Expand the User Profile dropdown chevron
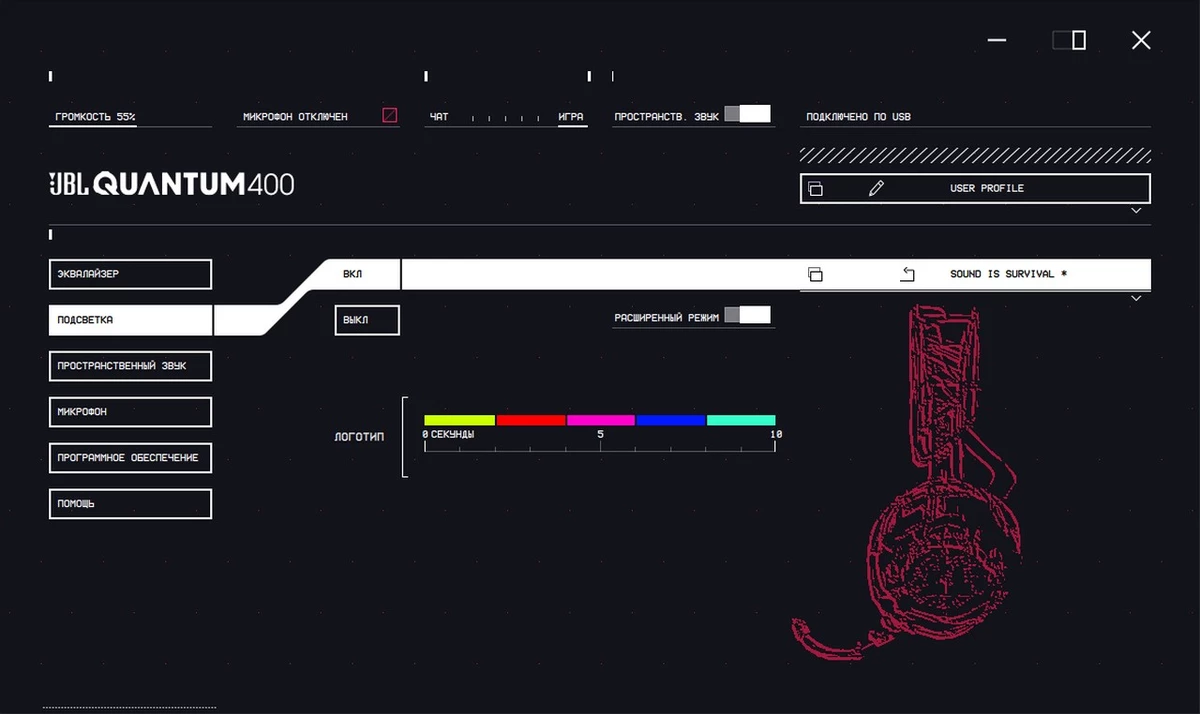Screen dimensions: 1200x714 point(1136,211)
